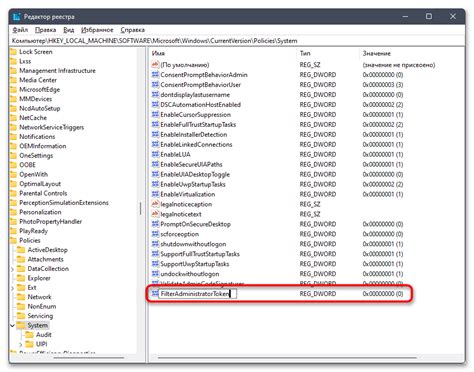Select the ActiveDesktop key in tree
This screenshot has width=474, height=372.
[x=47, y=250]
